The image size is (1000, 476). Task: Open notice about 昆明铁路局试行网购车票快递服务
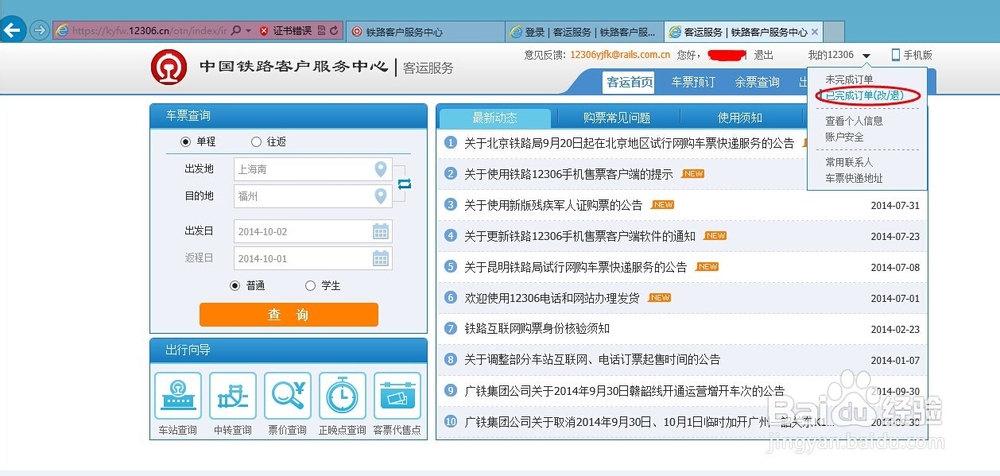576,267
